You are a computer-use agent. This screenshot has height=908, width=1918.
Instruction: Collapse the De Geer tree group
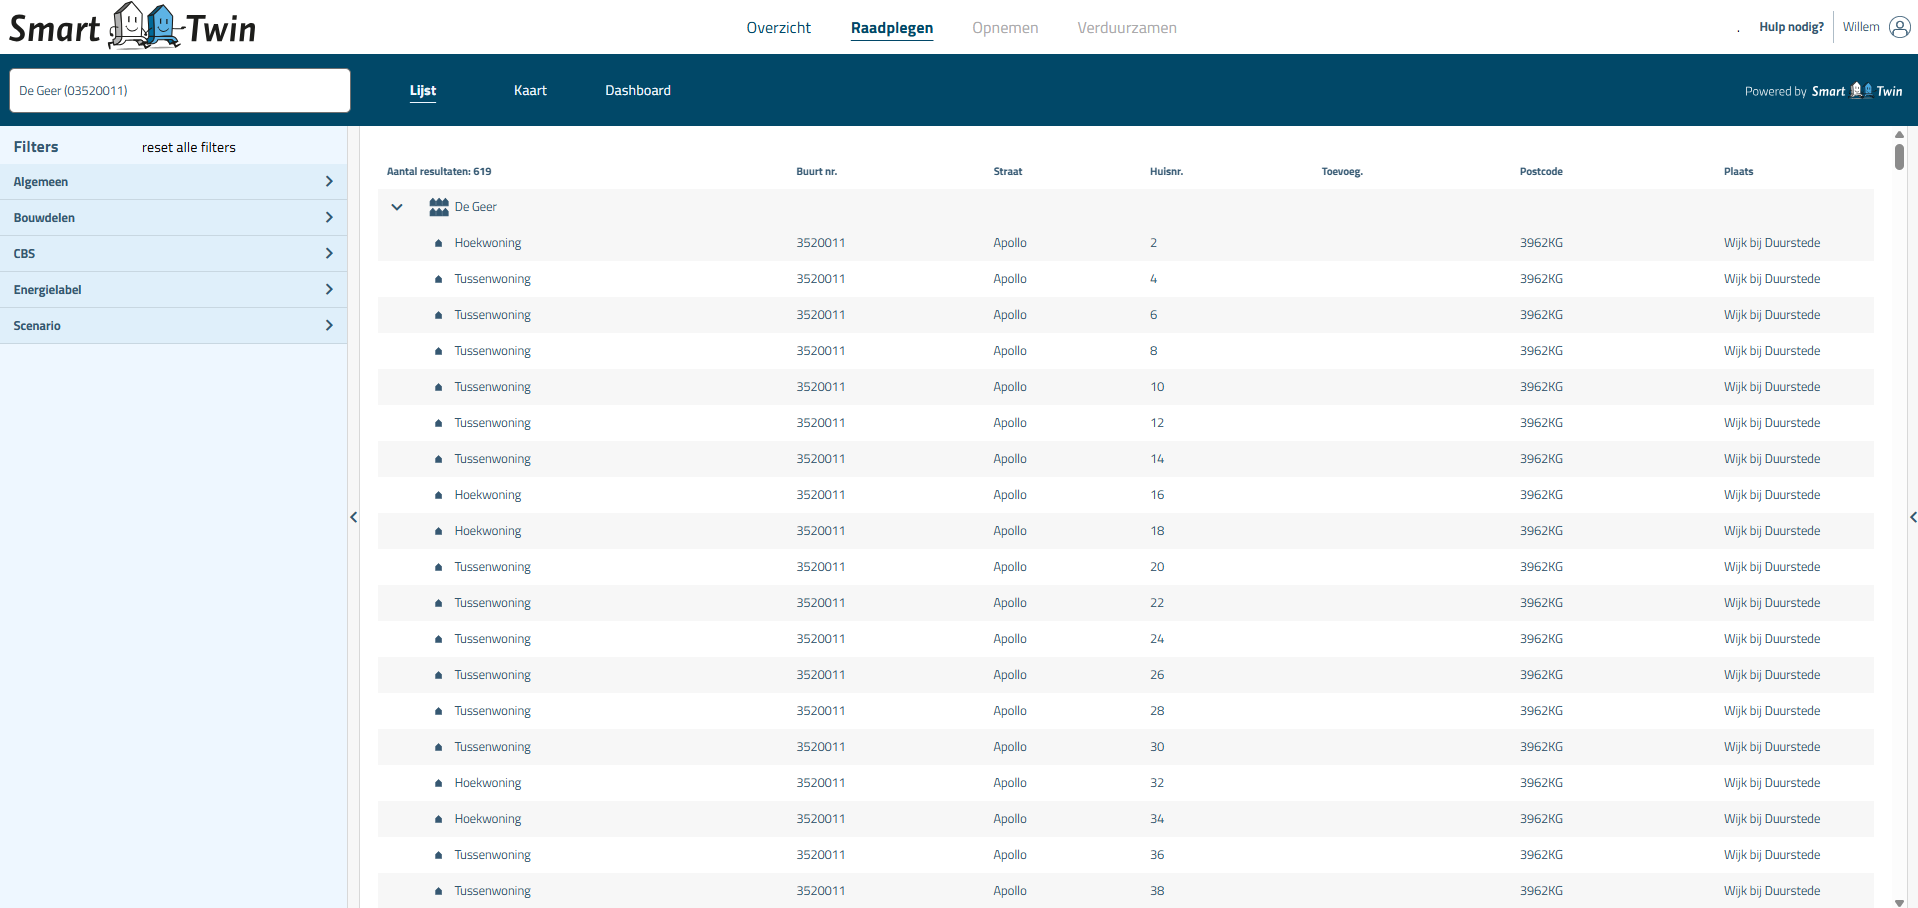click(x=397, y=207)
